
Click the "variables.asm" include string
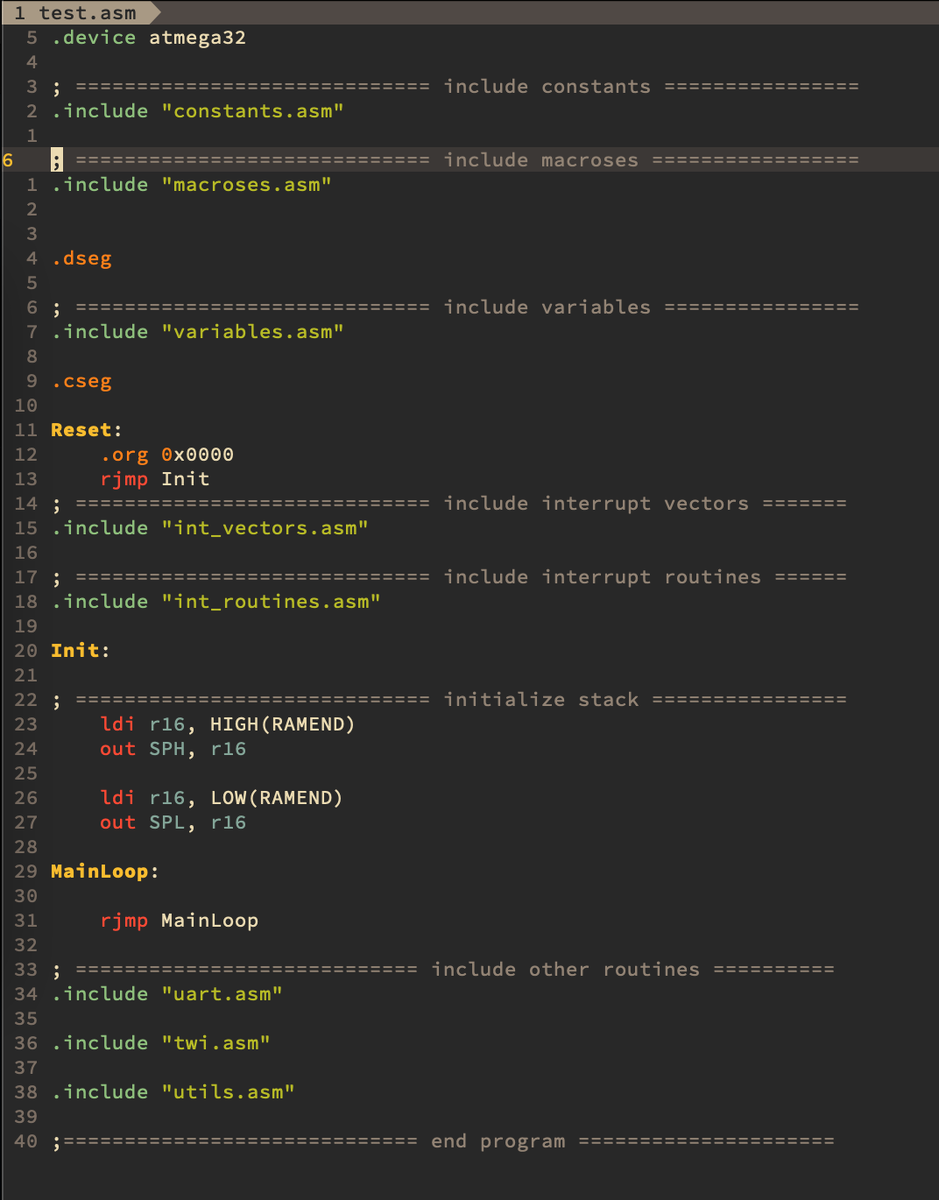(x=253, y=332)
